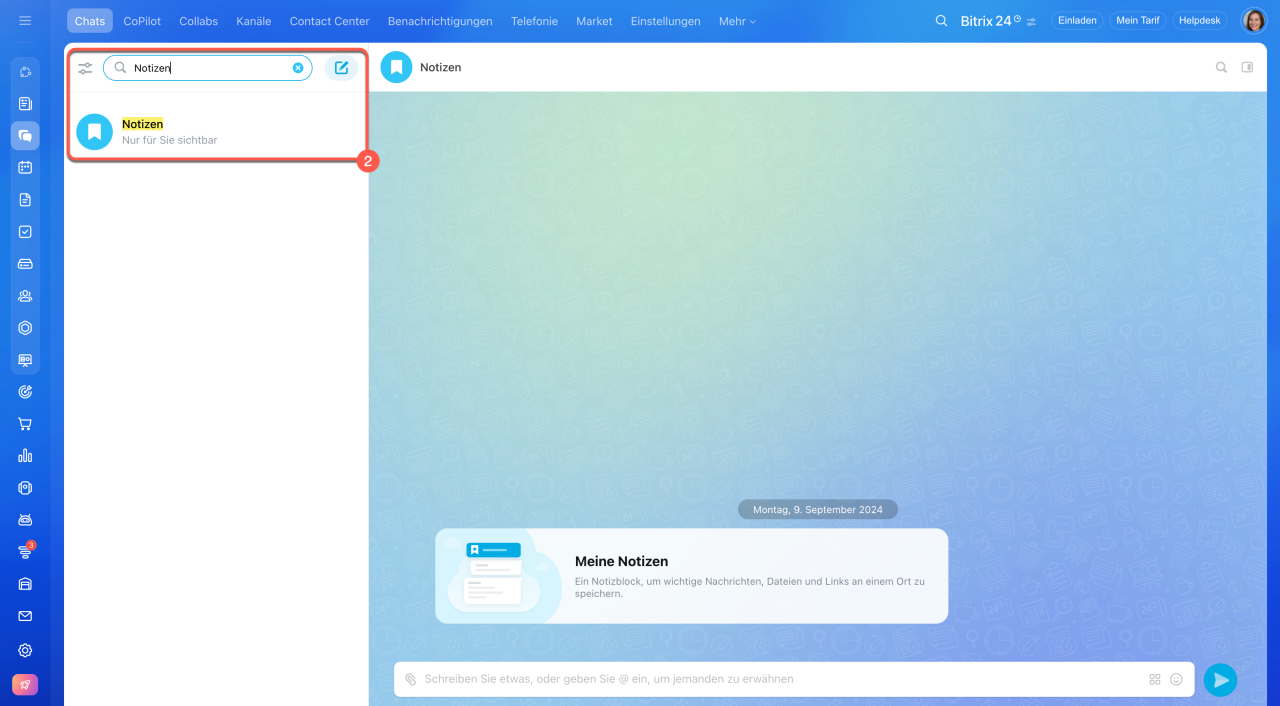
Task: Open the Benachrichtigungen tab
Action: coord(440,21)
